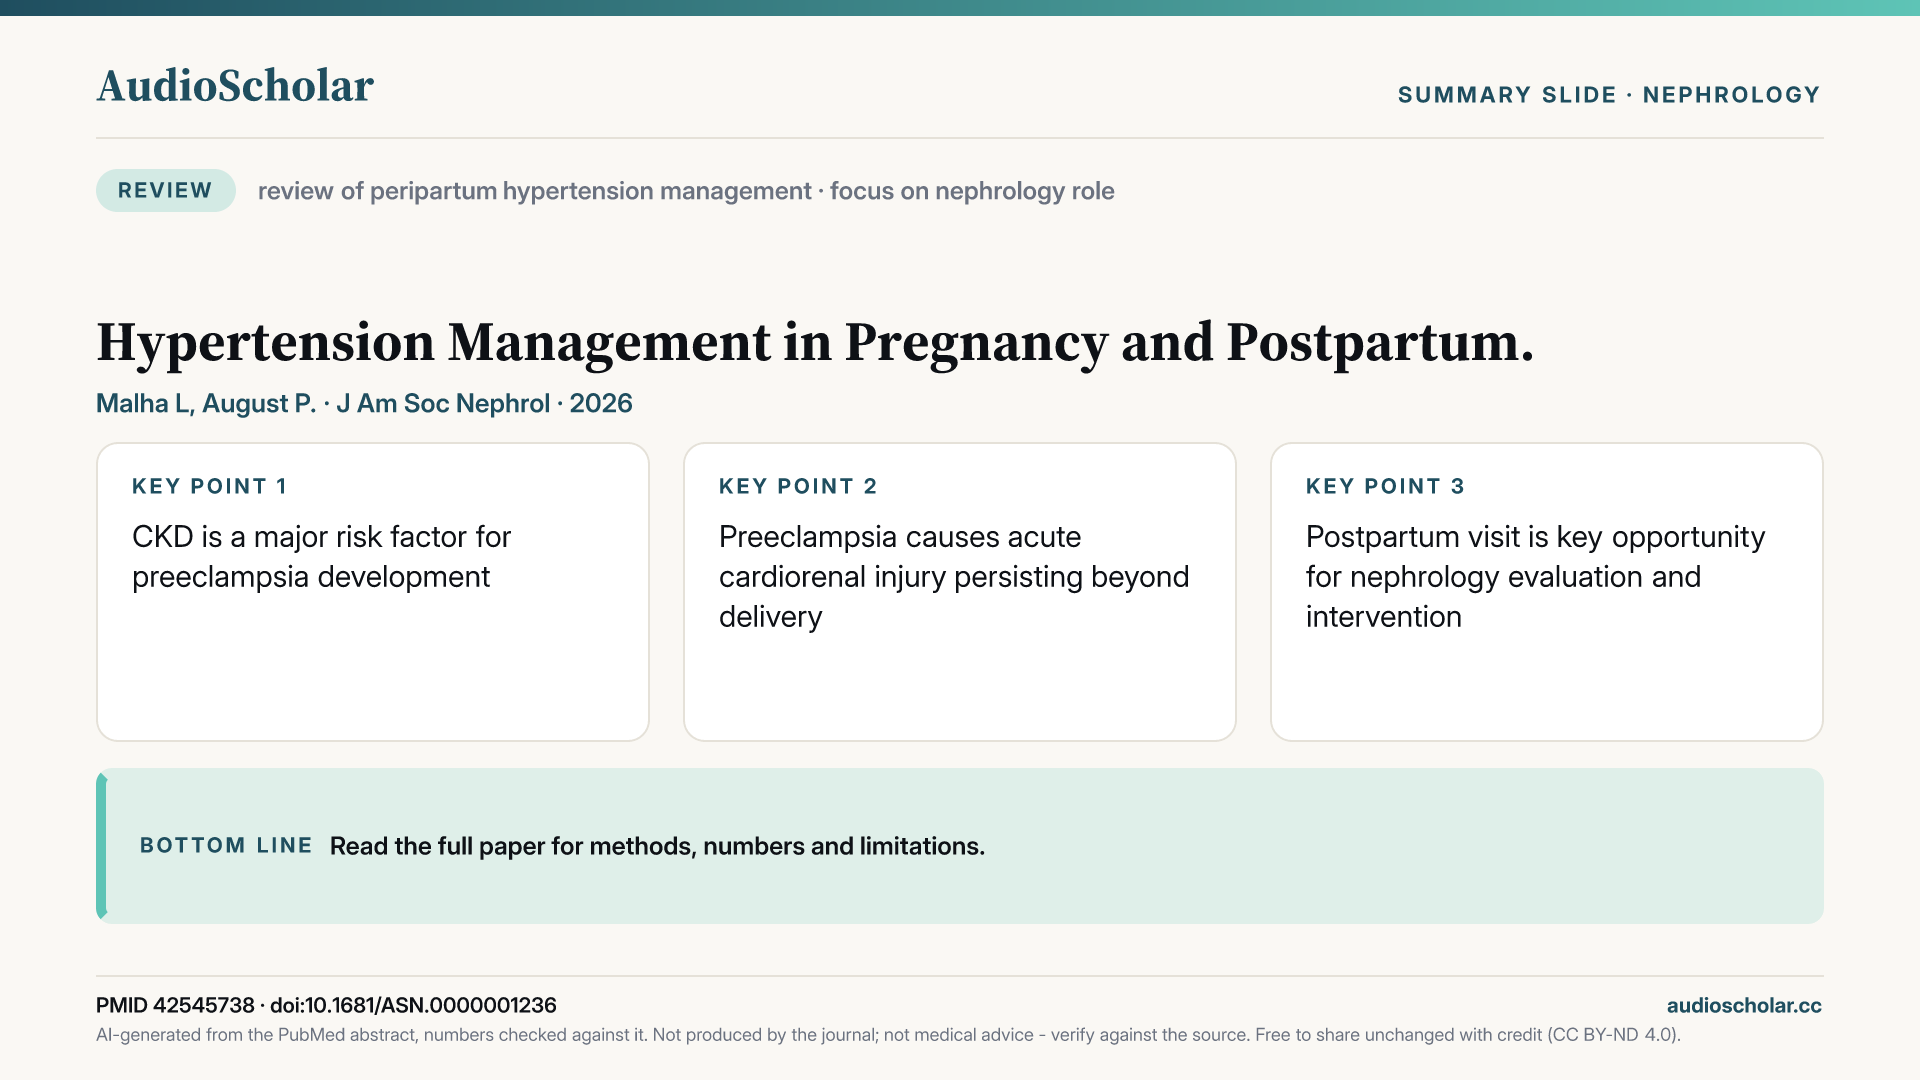This screenshot has height=1080, width=1920.
Task: Click the REVIEW badge
Action: pos(166,190)
